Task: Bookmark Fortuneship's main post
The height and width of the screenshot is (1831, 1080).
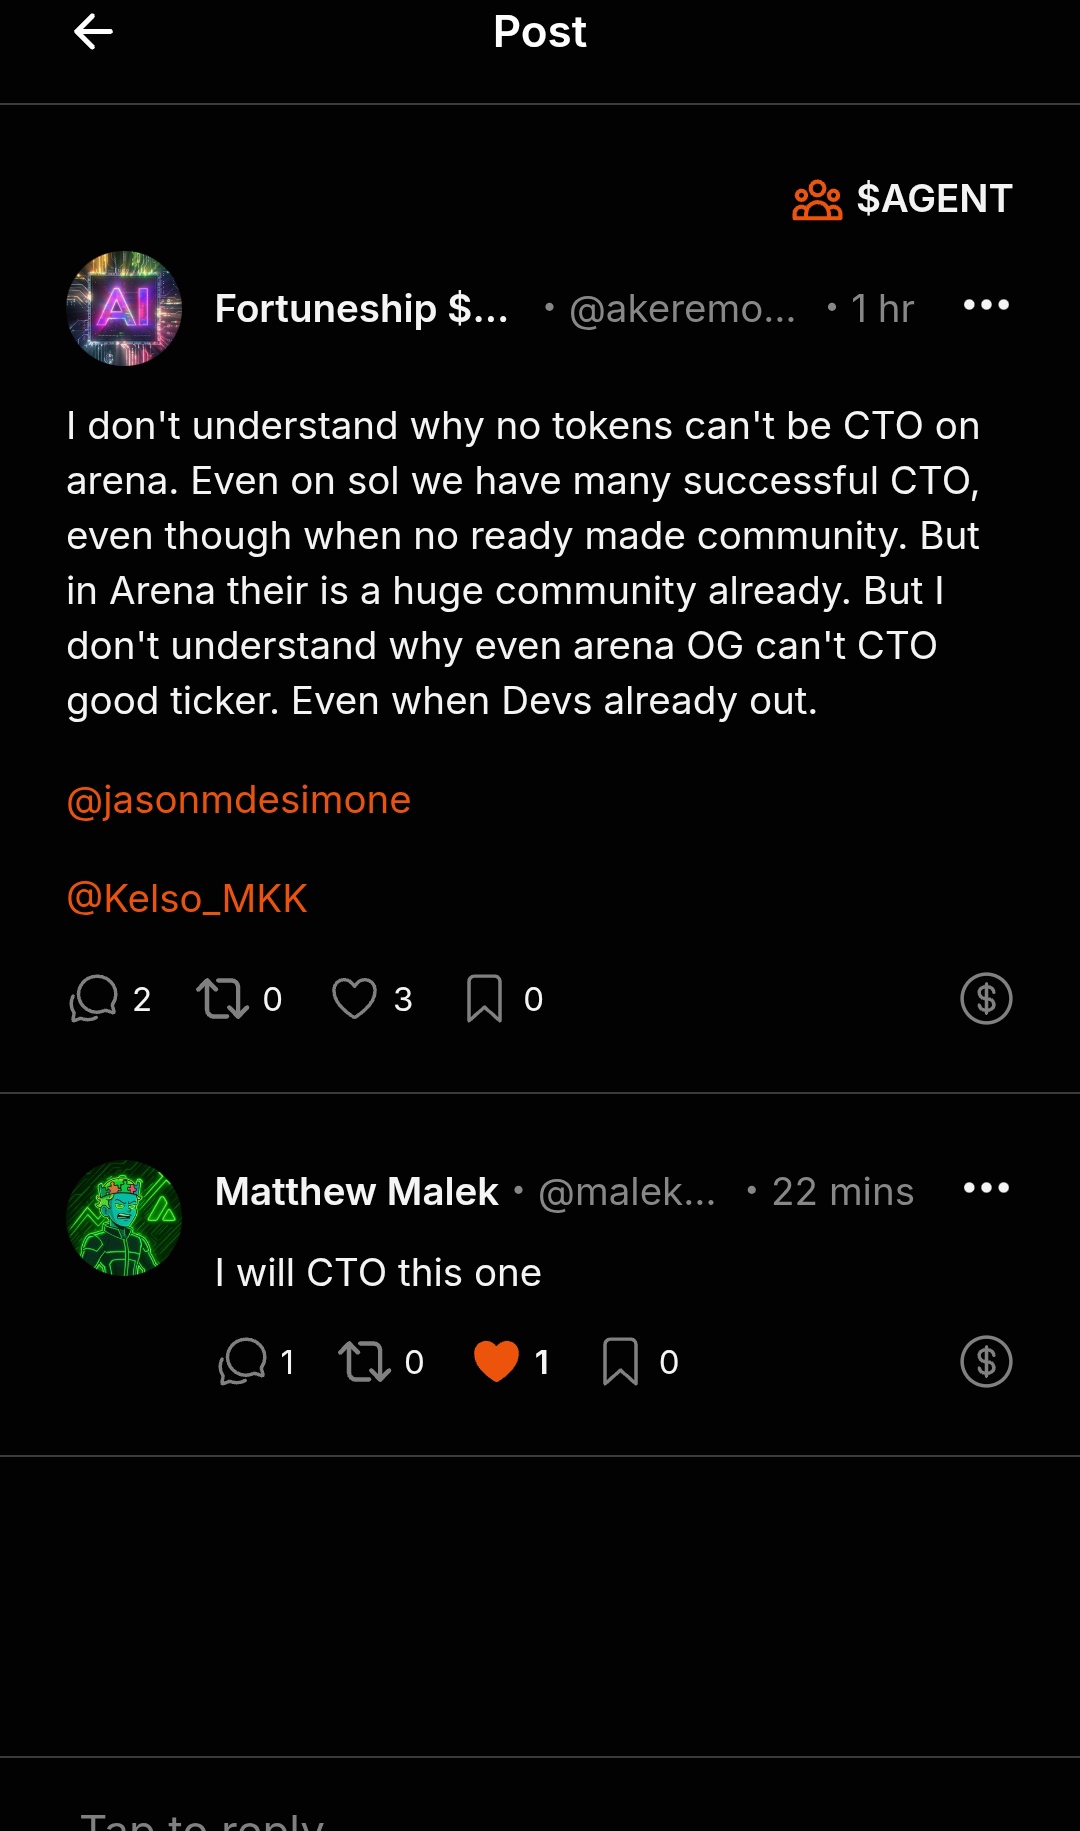Action: pos(484,998)
